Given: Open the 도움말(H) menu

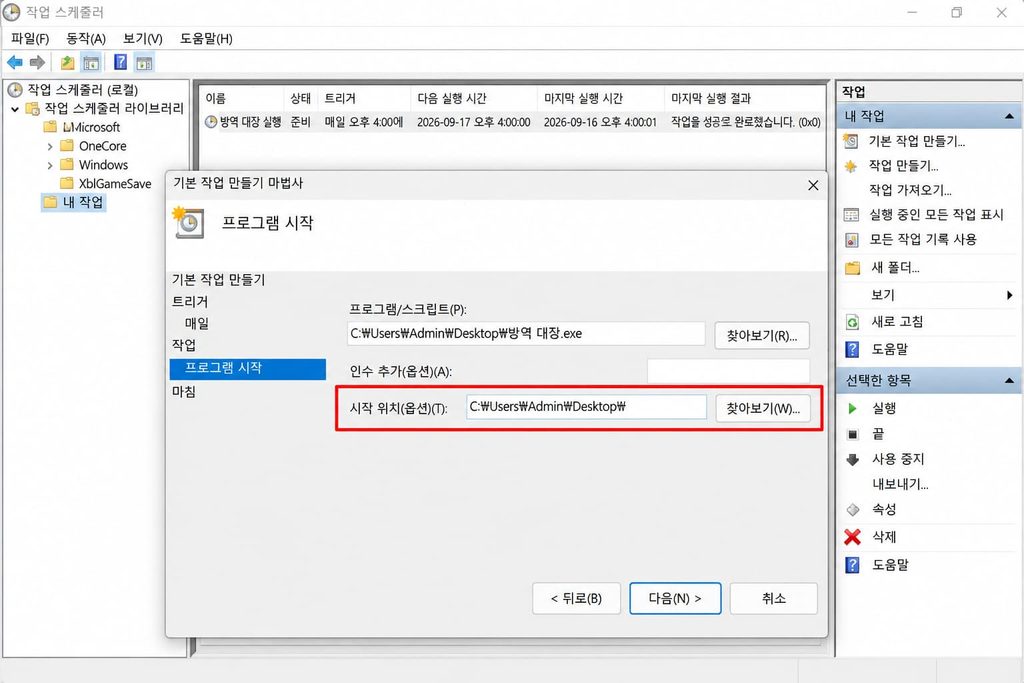Looking at the screenshot, I should (206, 39).
